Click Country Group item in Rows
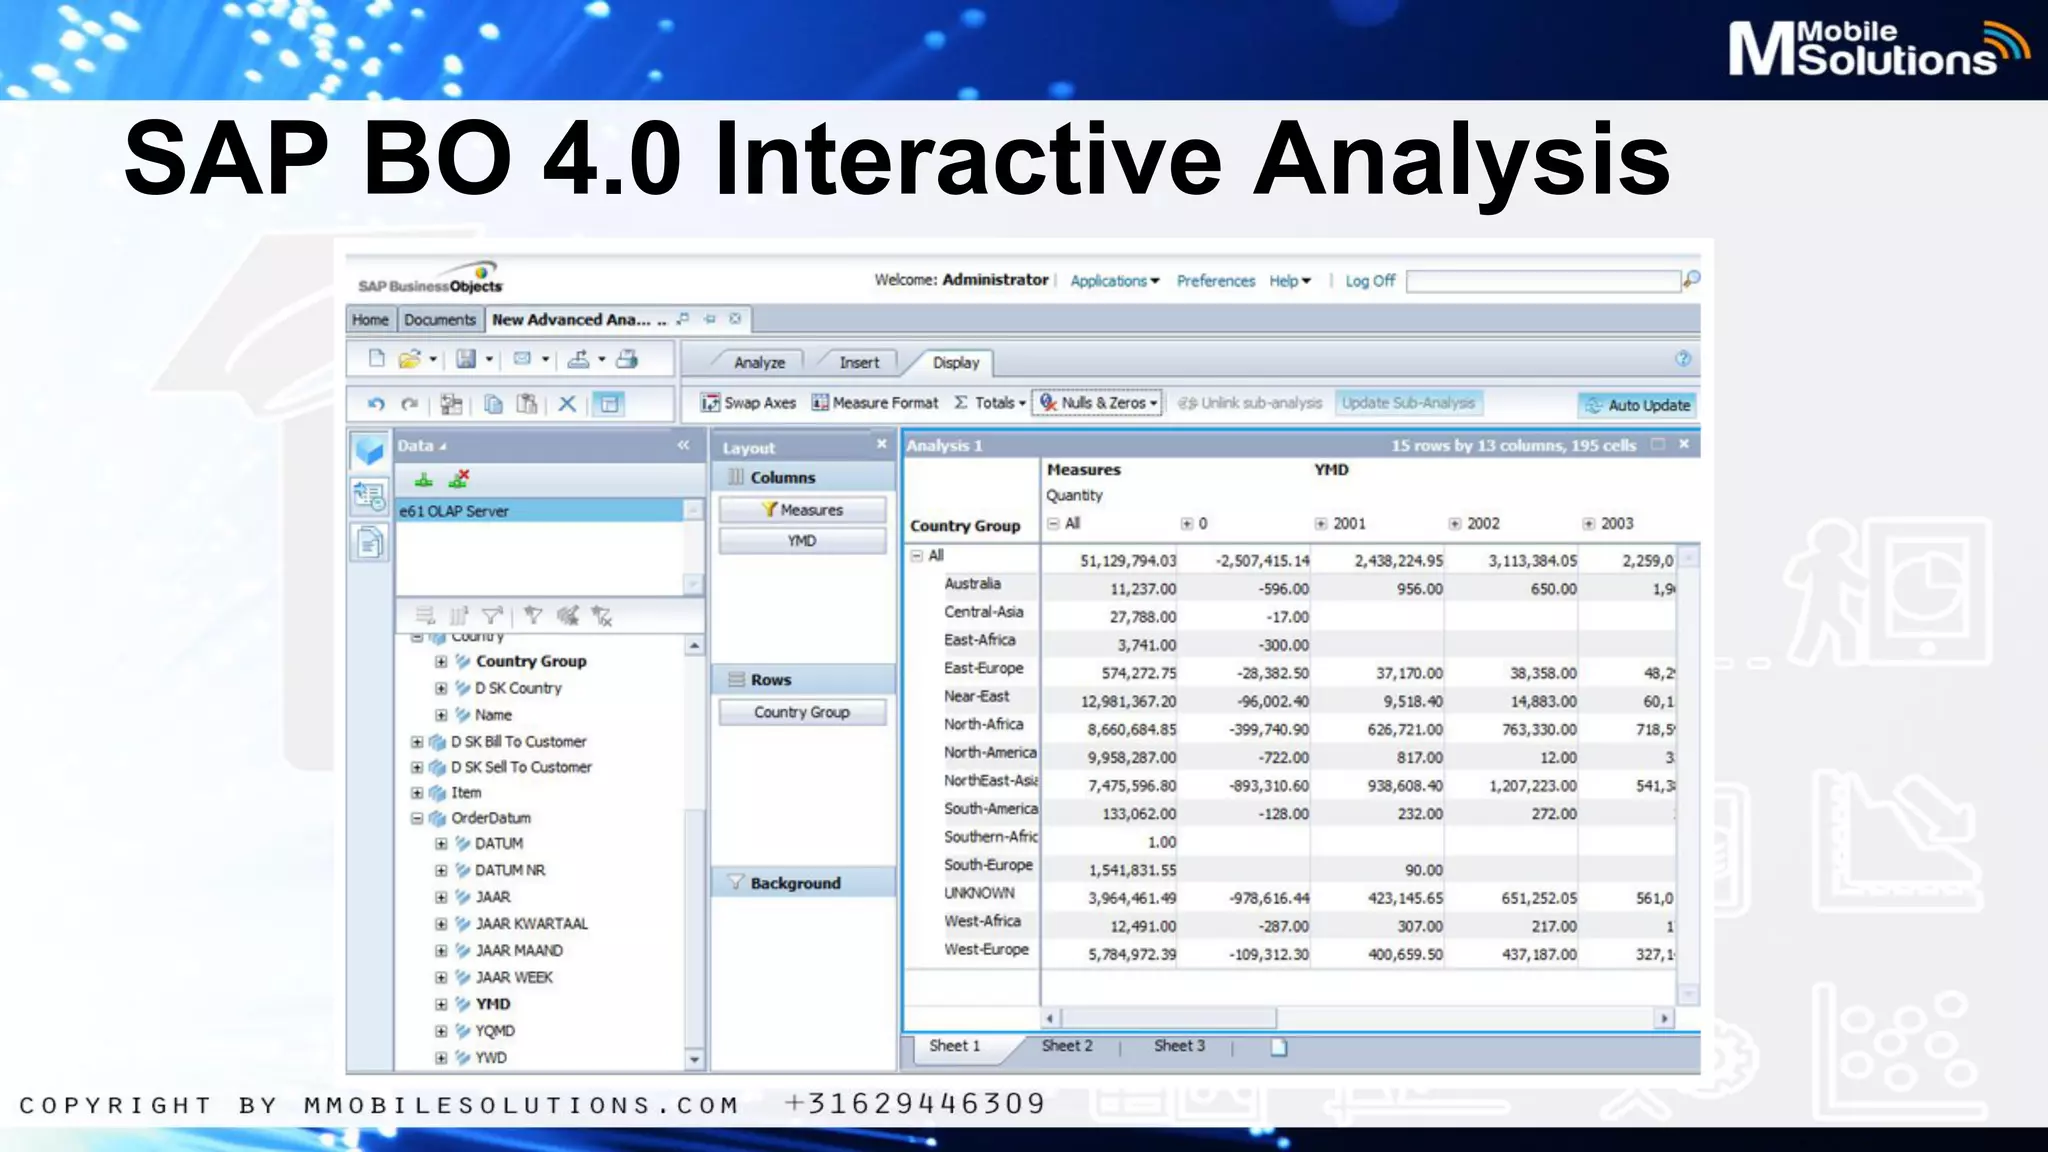2048x1152 pixels. (802, 712)
